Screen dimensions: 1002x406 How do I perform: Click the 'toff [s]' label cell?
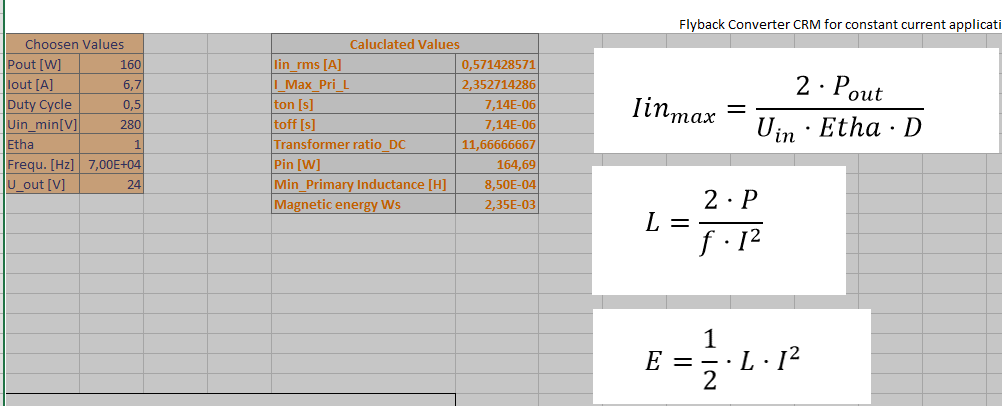(364, 124)
